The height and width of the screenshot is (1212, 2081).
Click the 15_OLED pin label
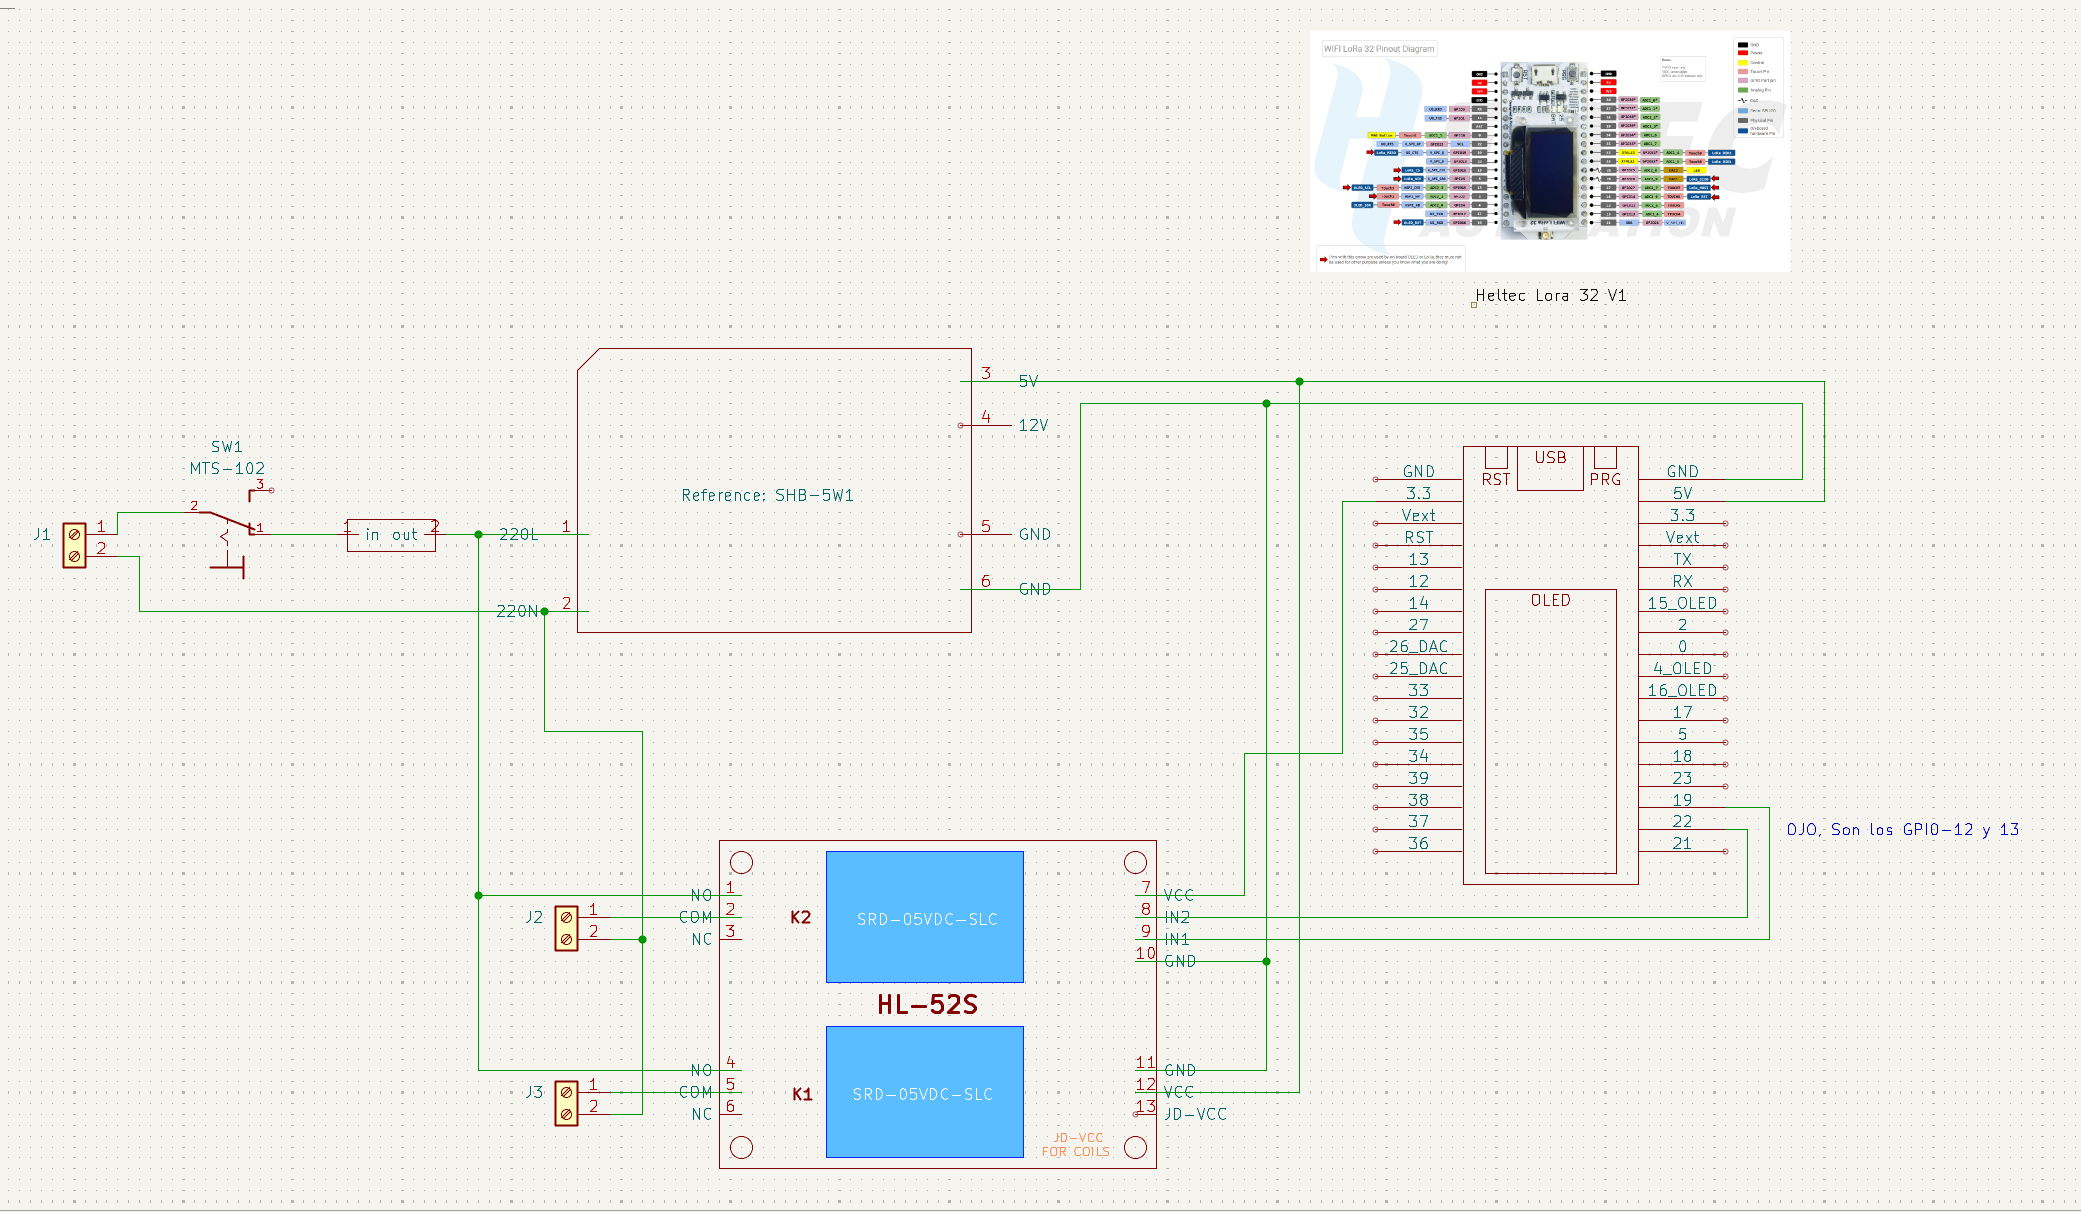(x=1682, y=603)
